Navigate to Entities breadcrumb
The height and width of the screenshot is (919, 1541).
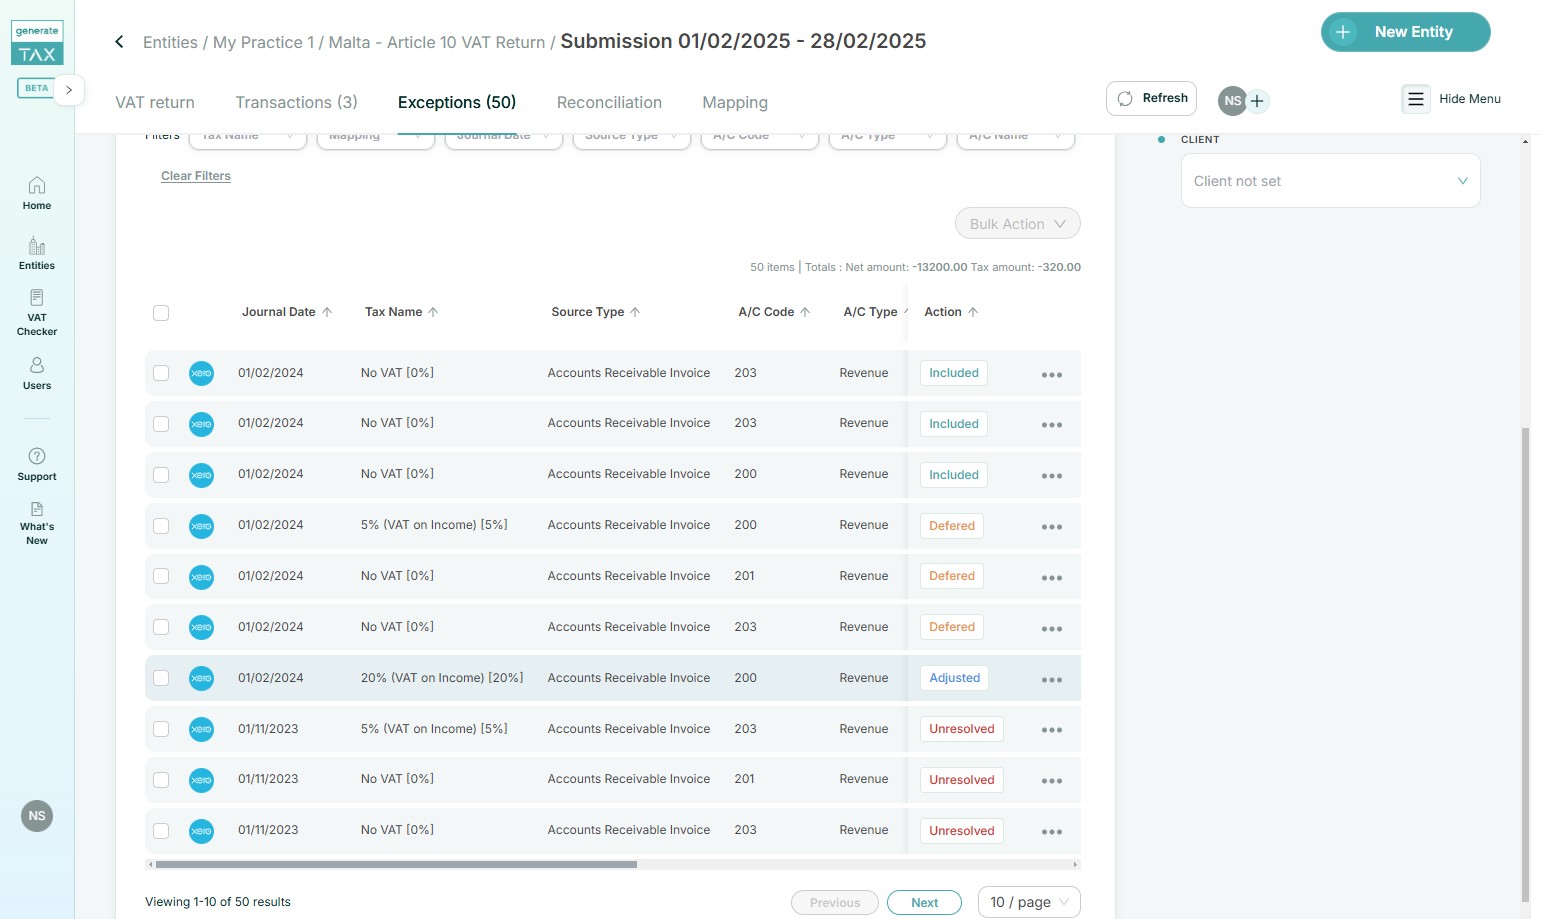coord(170,42)
